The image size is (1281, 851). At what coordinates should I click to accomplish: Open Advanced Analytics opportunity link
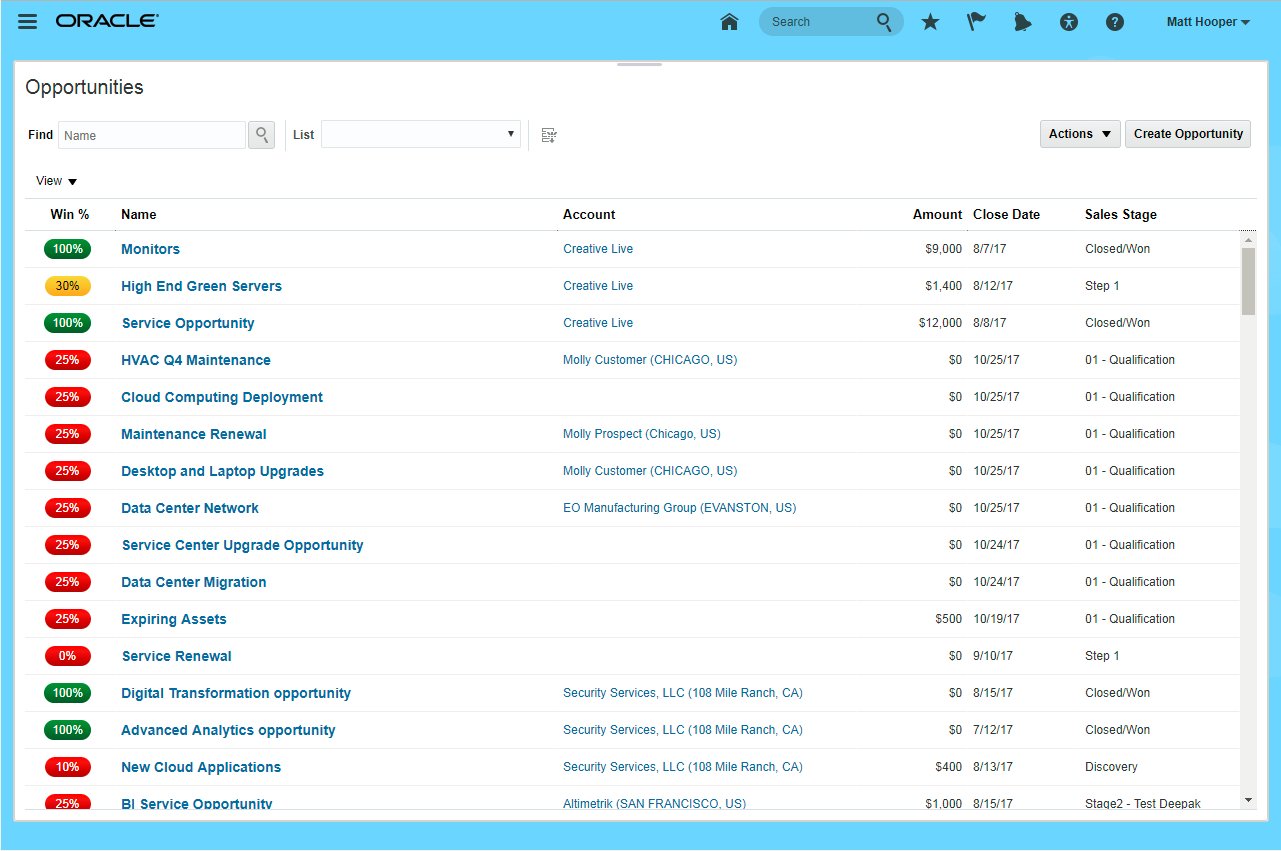228,730
